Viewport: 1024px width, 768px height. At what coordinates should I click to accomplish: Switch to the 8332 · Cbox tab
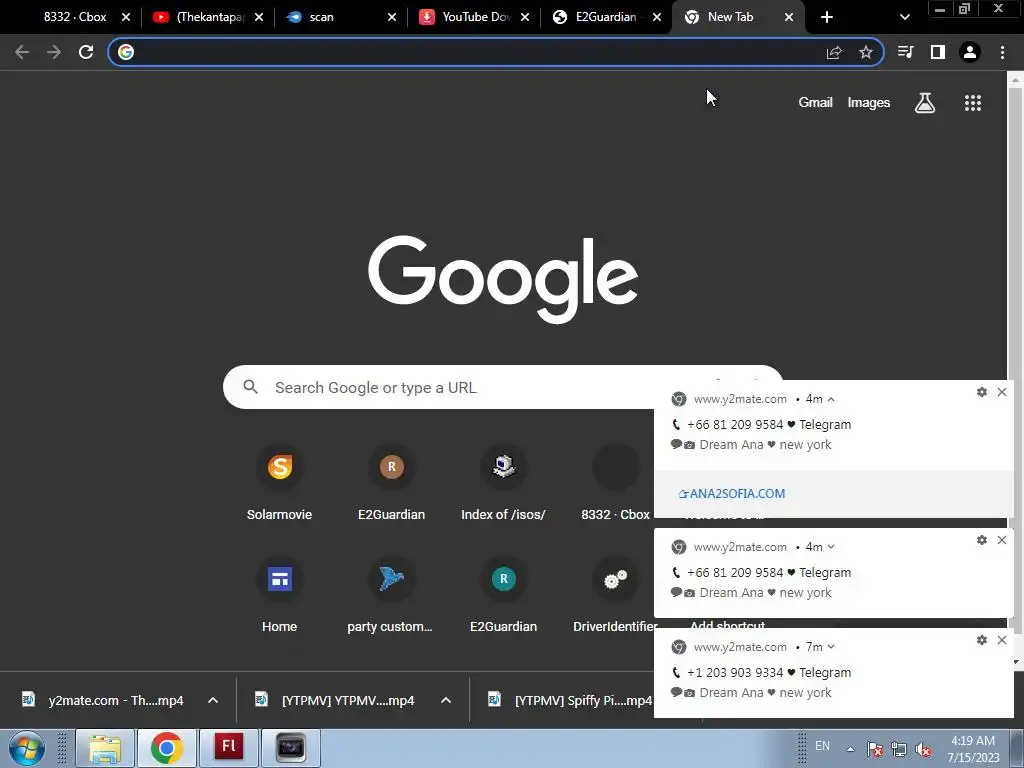[x=74, y=17]
